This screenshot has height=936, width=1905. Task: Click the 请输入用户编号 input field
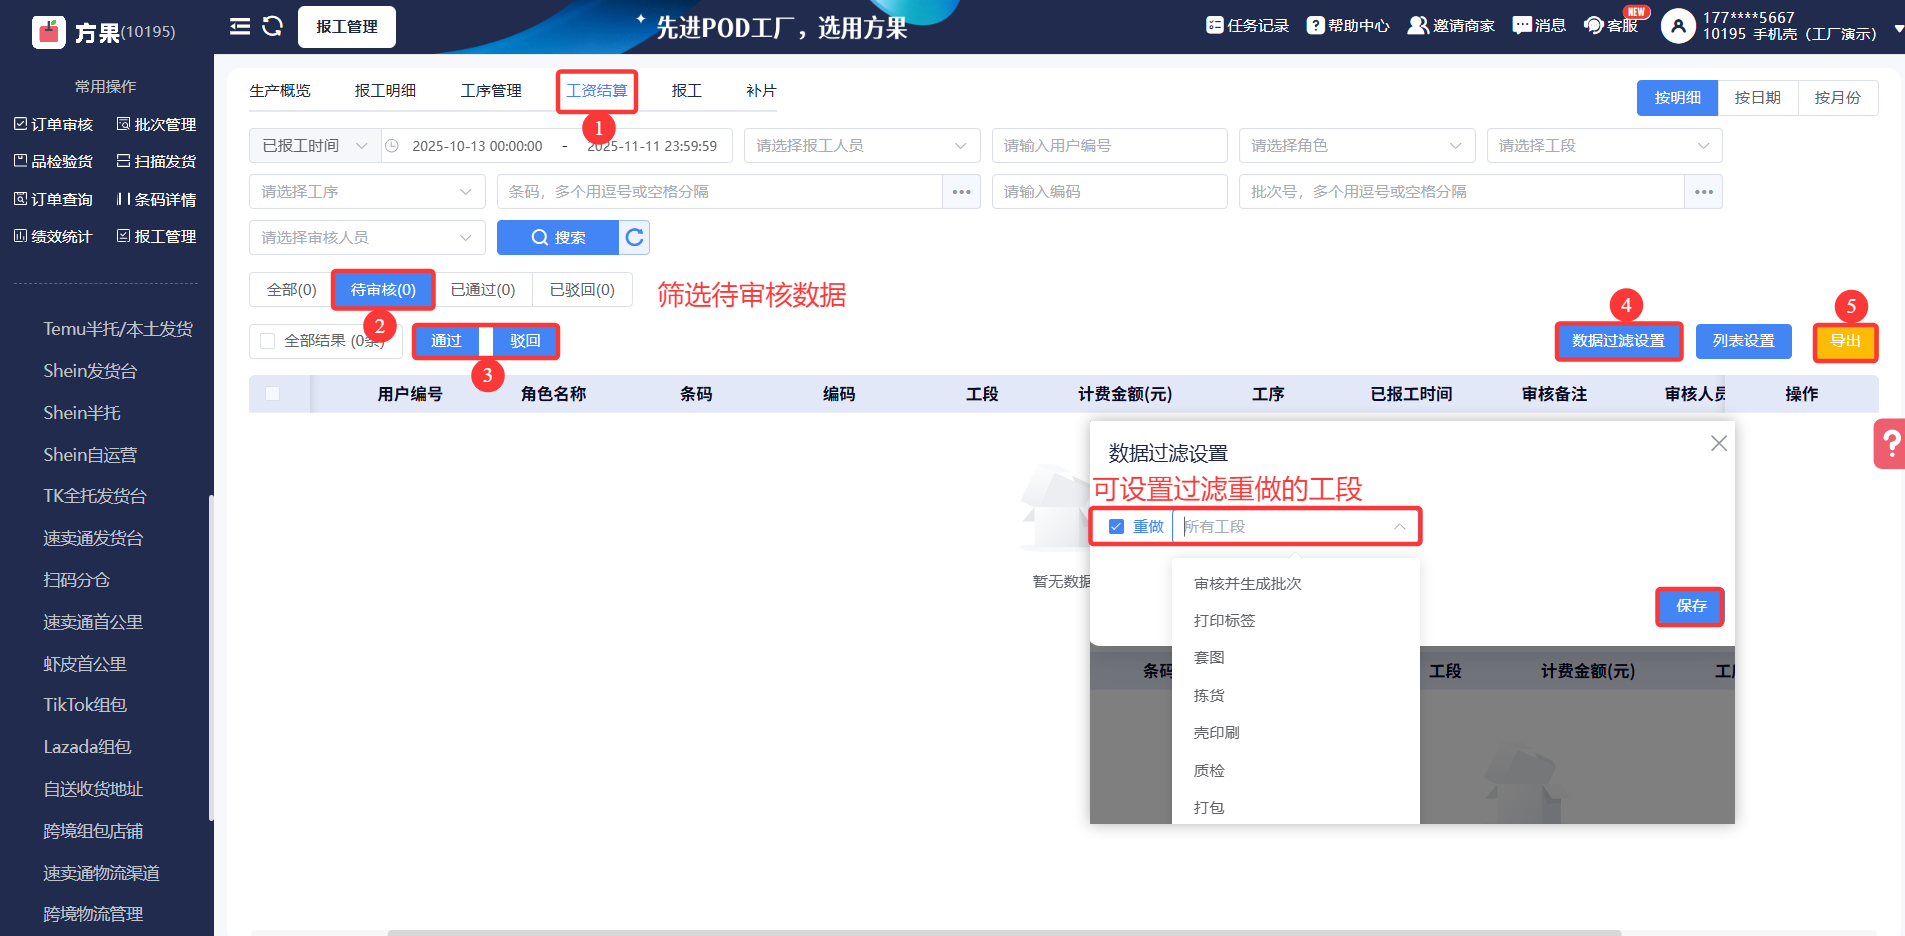coord(1109,146)
